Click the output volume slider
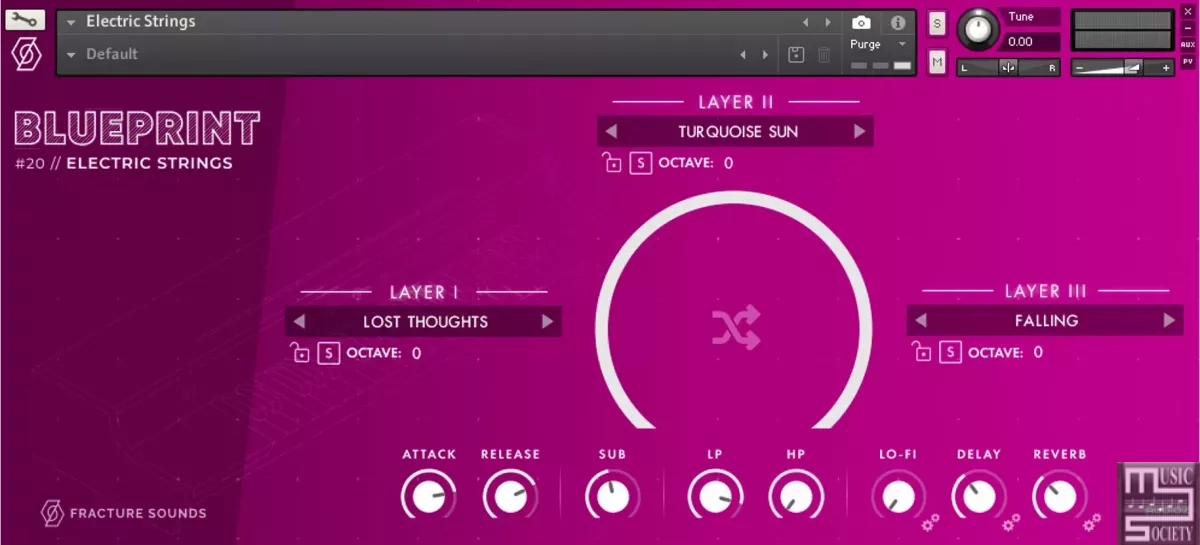The image size is (1200, 545). pyautogui.click(x=1121, y=68)
